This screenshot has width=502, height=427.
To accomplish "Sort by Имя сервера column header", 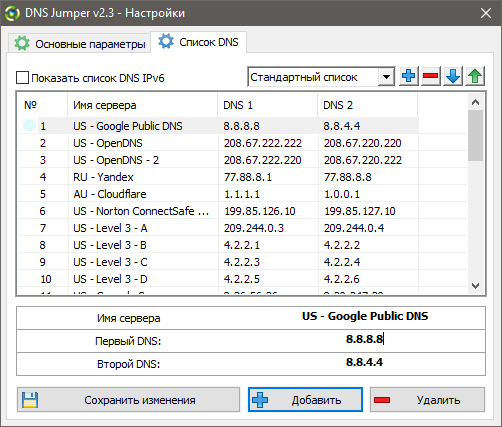I will [142, 105].
